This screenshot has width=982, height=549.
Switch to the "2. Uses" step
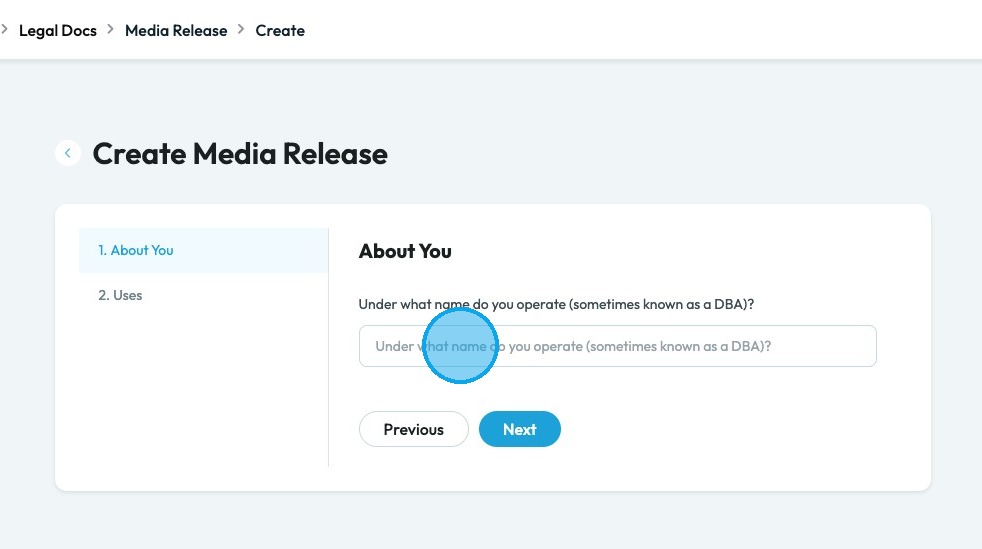click(120, 295)
